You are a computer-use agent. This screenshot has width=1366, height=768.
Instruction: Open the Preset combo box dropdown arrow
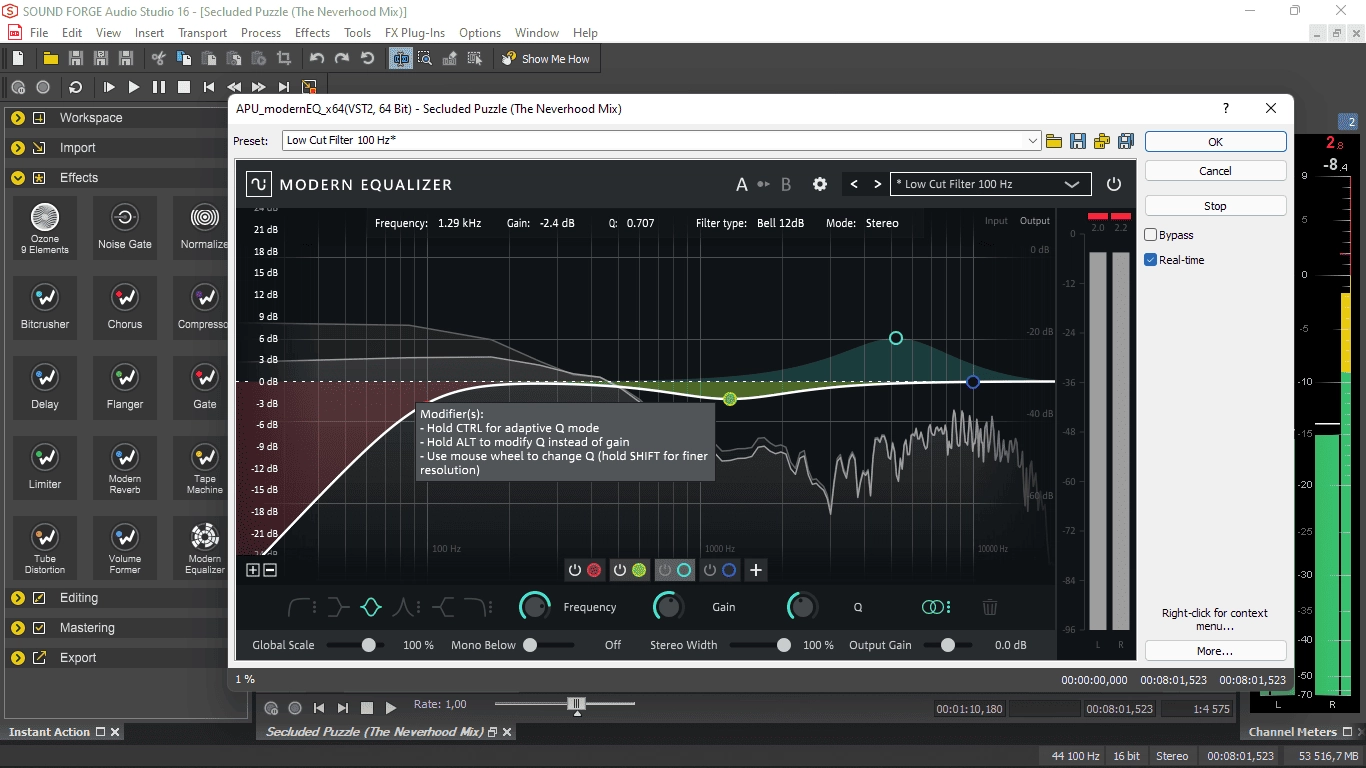pos(1034,141)
